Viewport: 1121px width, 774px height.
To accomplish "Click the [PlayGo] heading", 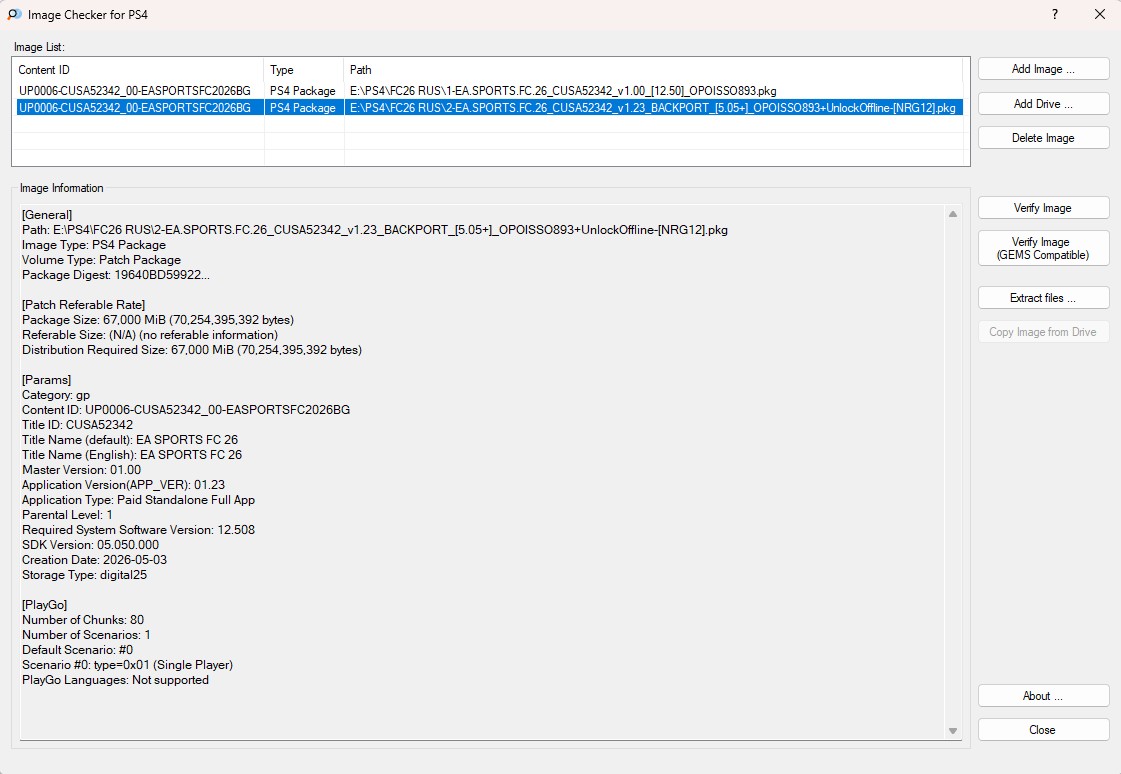I will click(x=44, y=605).
